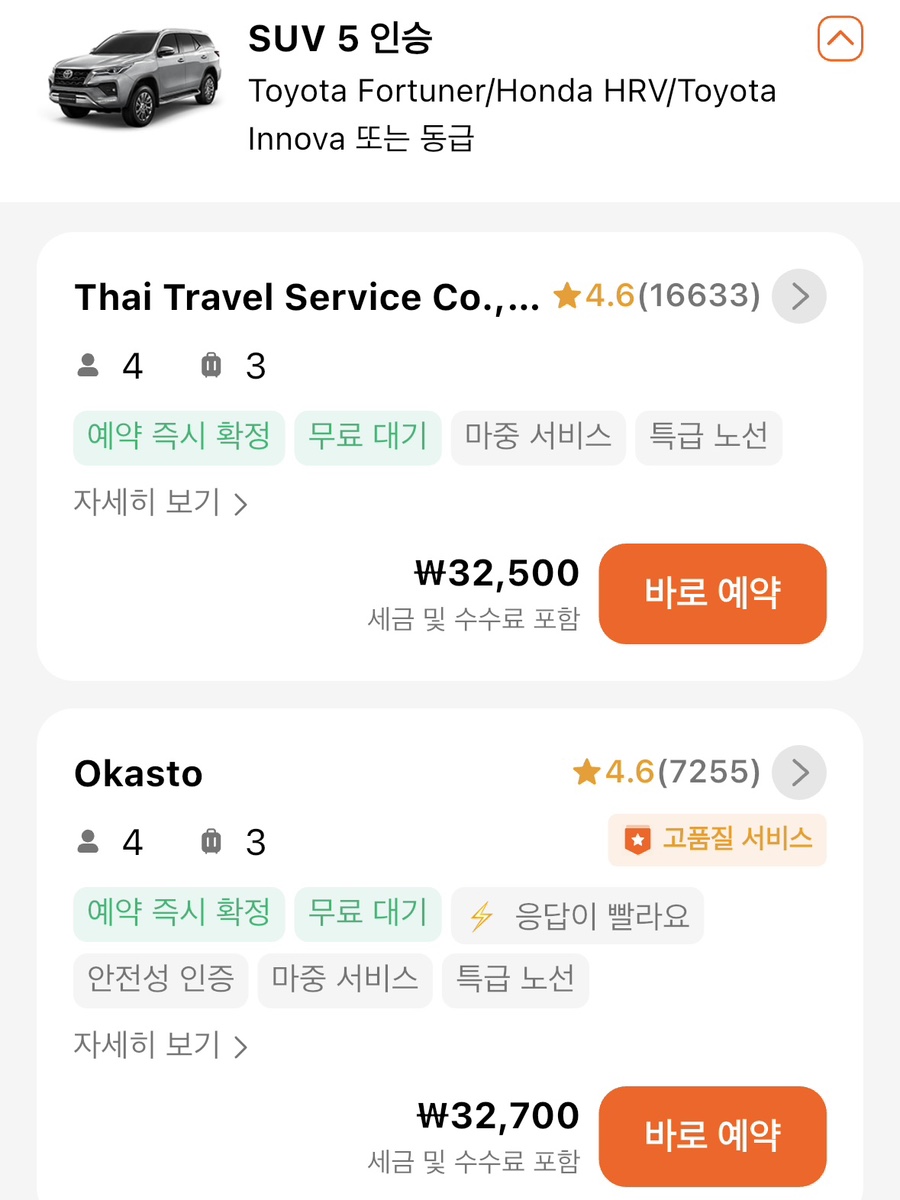Tap the 고품질 서비스 badge icon
This screenshot has width=900, height=1200.
(637, 840)
